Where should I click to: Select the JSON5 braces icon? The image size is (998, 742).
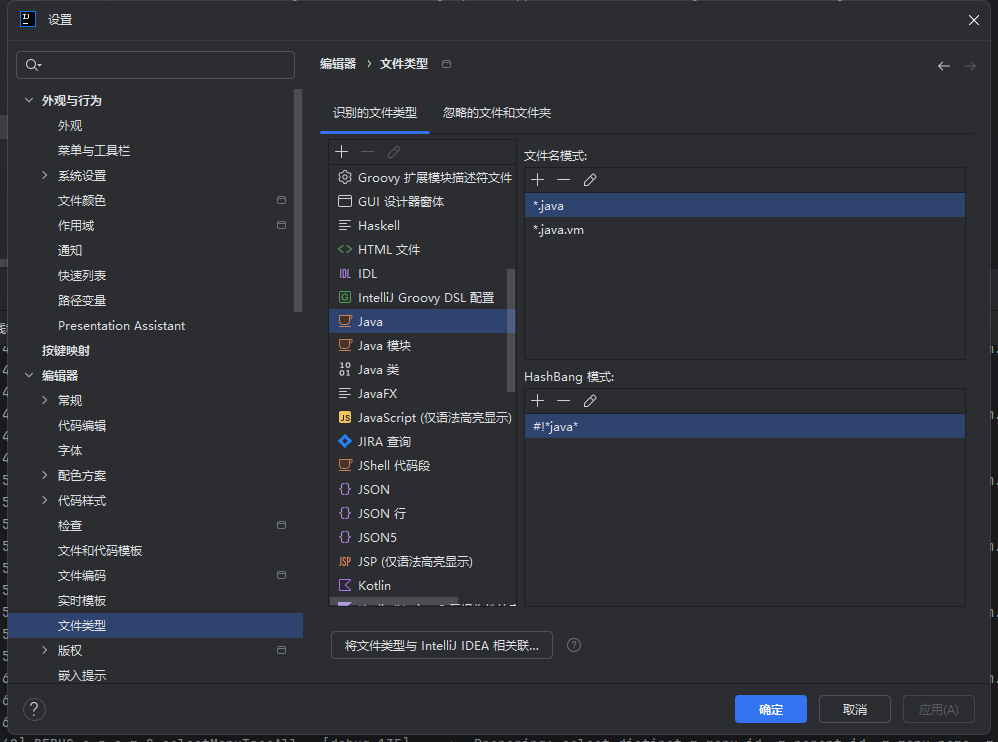(345, 537)
